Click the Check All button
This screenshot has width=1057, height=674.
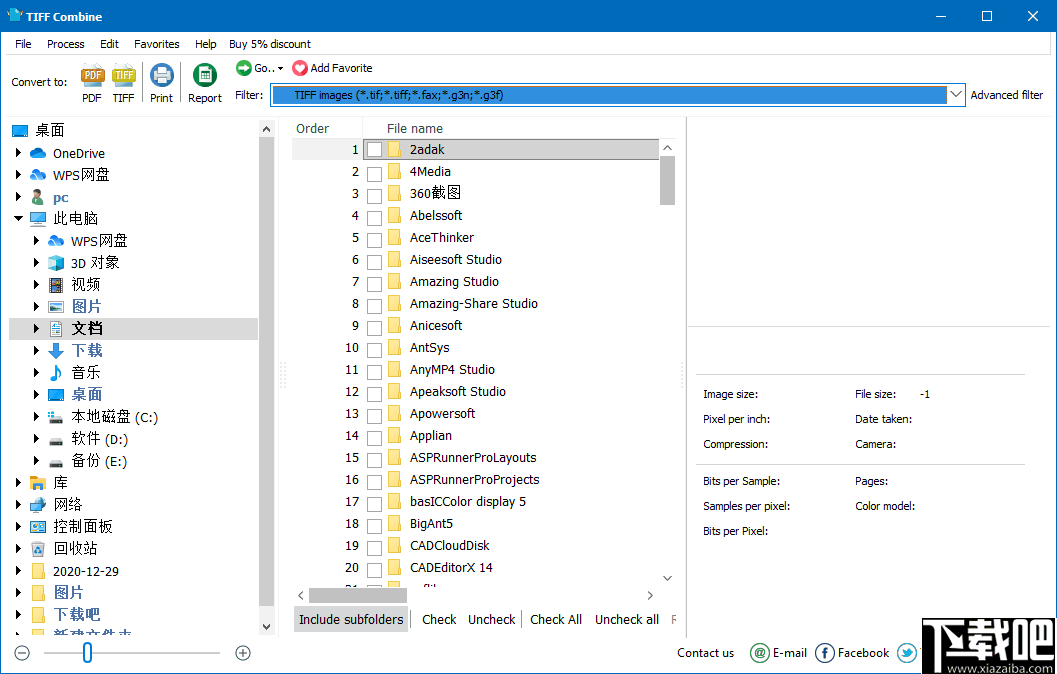click(x=555, y=619)
